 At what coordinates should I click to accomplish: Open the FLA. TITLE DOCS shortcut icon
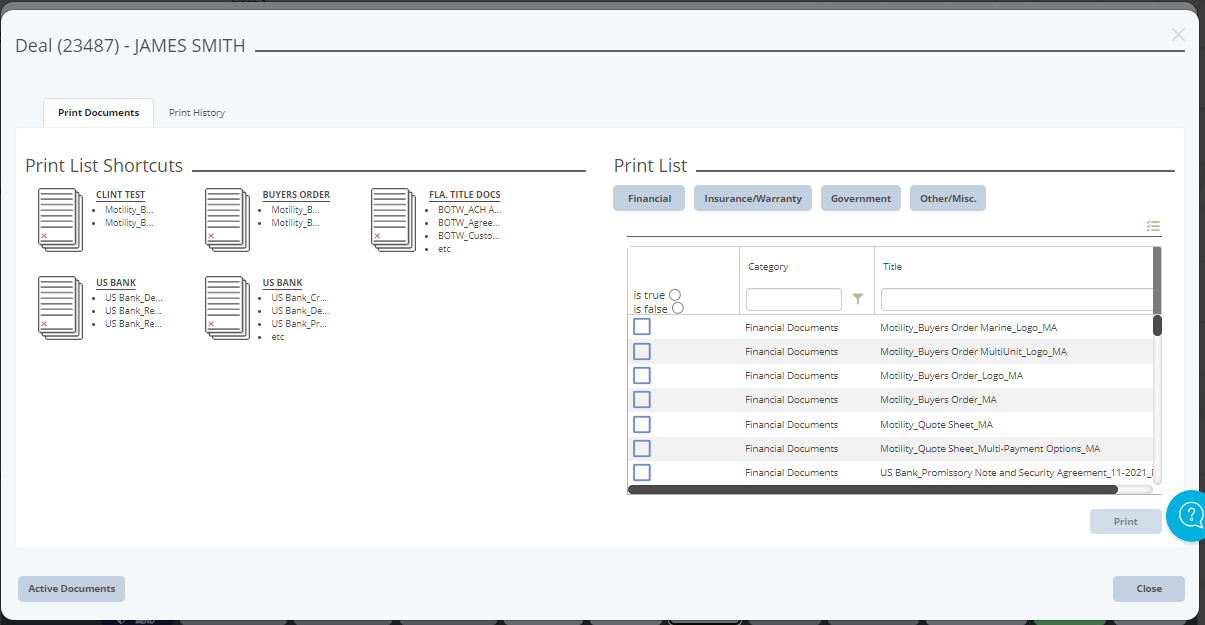[393, 220]
